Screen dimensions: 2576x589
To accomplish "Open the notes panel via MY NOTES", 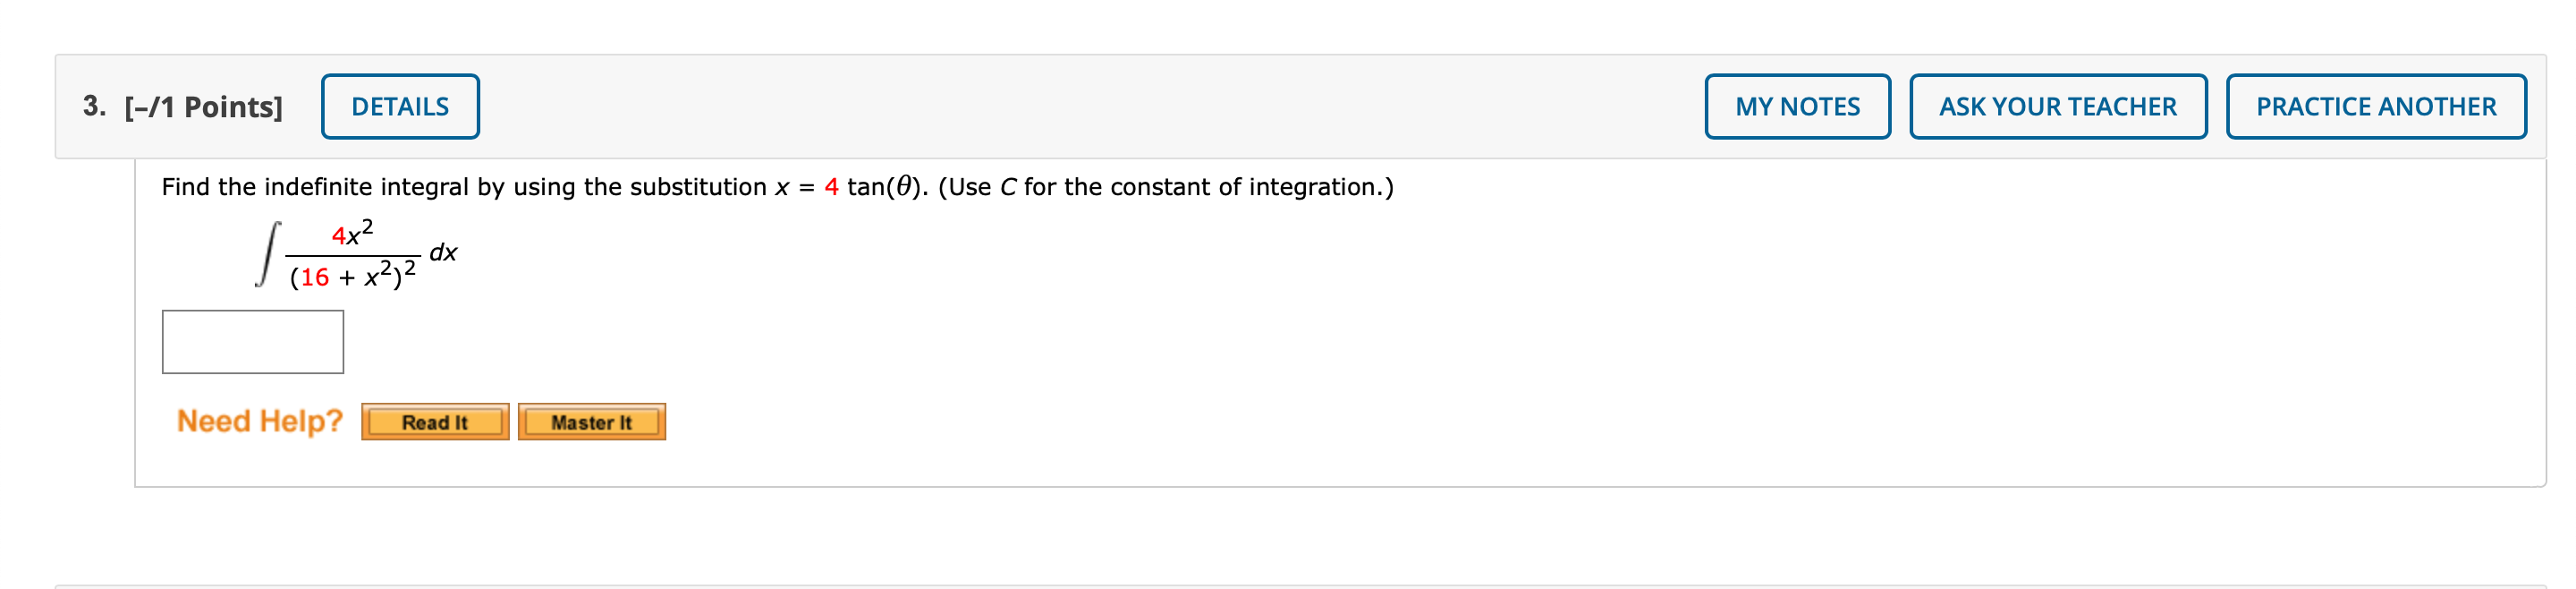I will pyautogui.click(x=1796, y=105).
